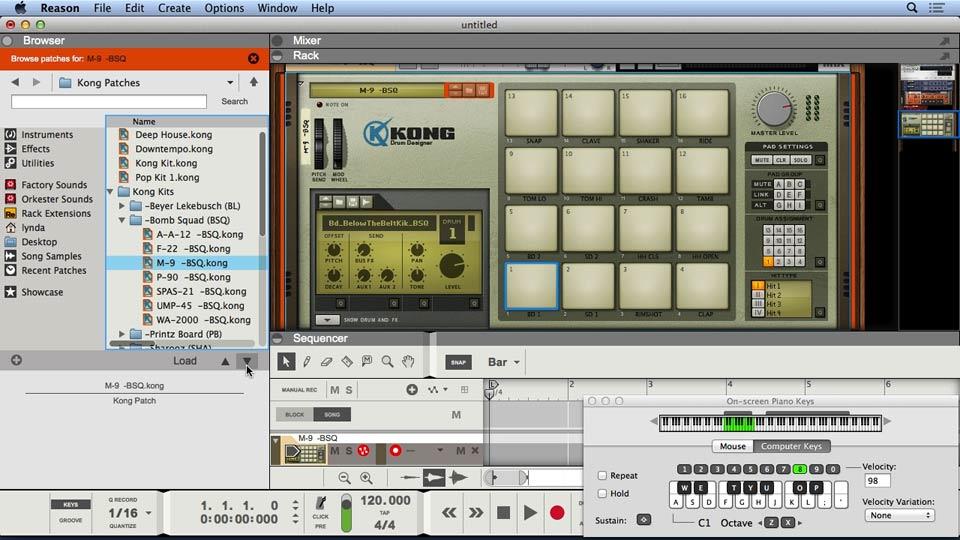Open the Create menu
Screen dimensions: 960x540
[x=174, y=8]
